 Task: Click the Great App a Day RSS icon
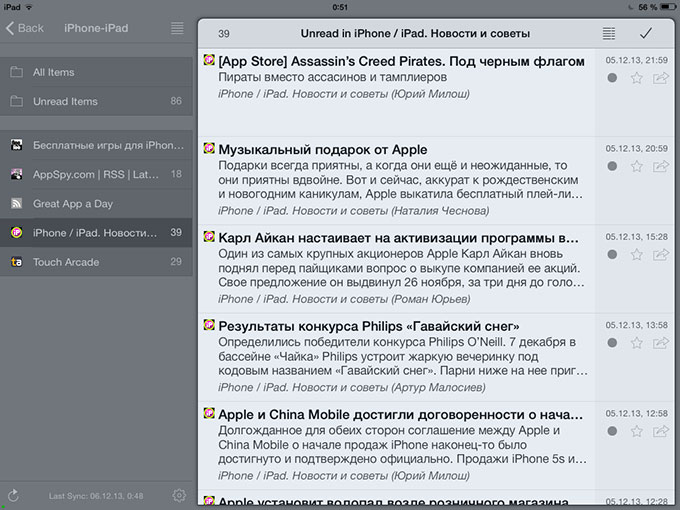click(16, 203)
